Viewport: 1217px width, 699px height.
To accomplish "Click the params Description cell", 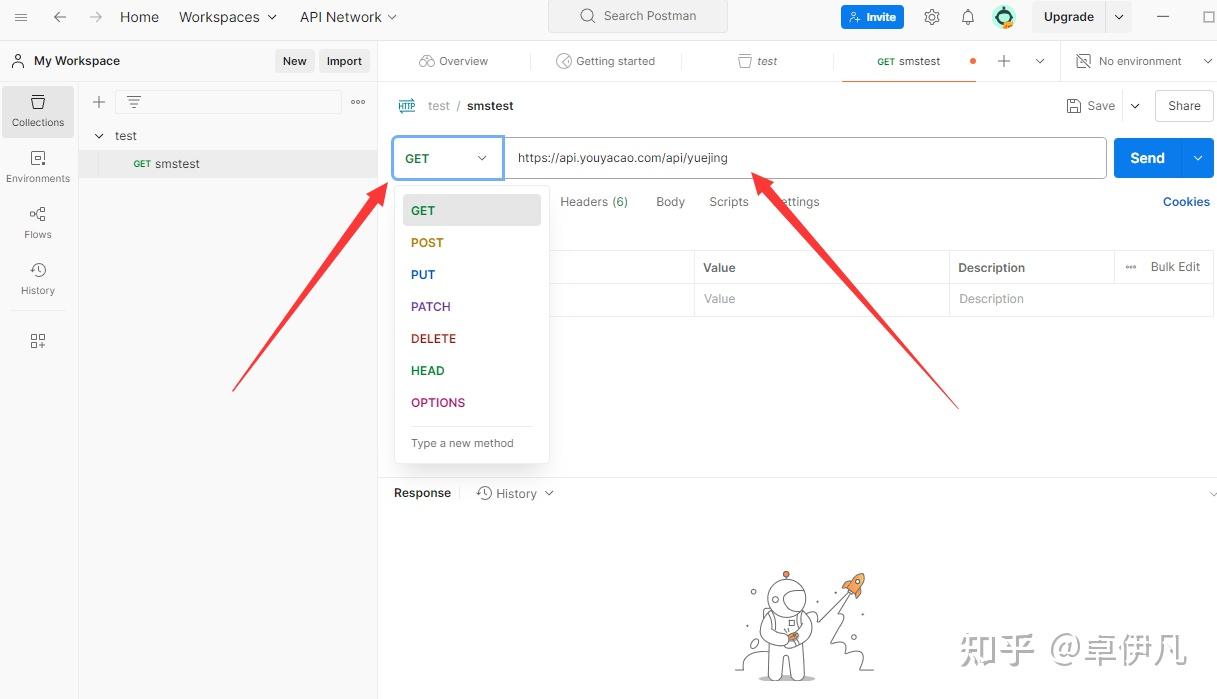I will [1081, 299].
